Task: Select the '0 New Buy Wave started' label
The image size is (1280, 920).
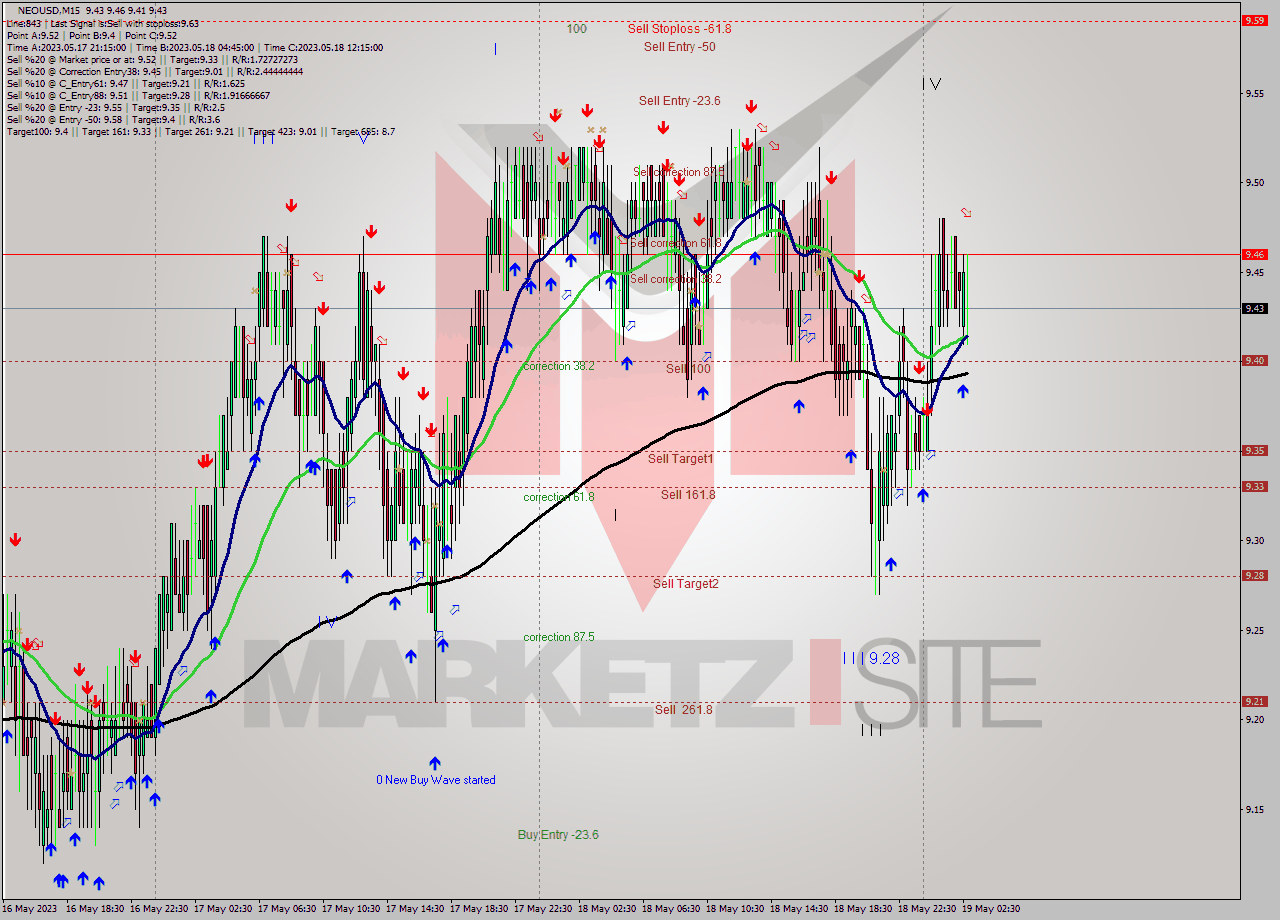Action: (x=435, y=780)
